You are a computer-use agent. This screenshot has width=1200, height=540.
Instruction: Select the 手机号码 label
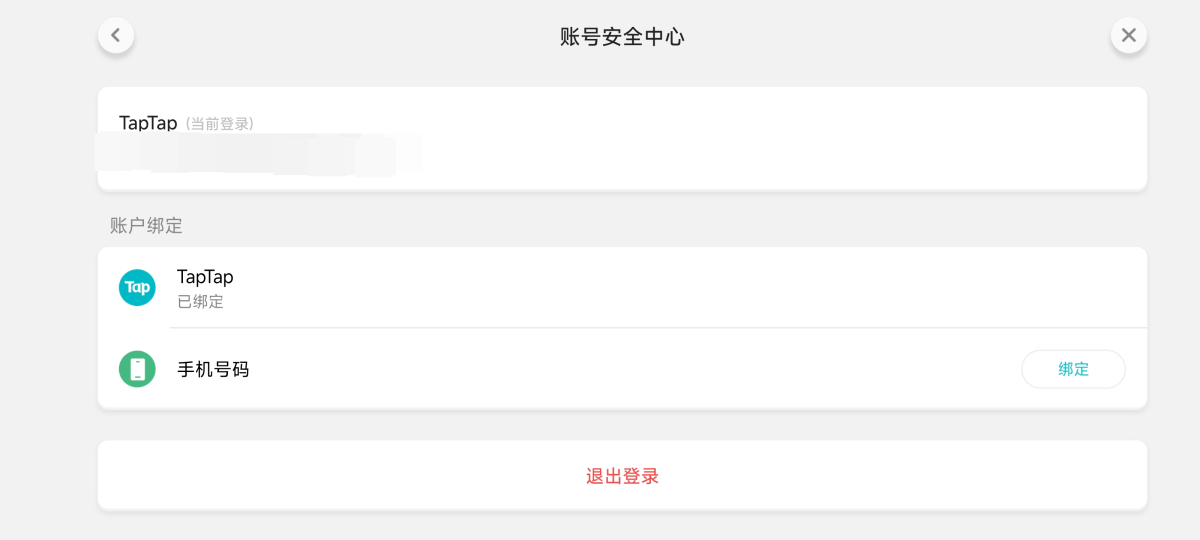tap(213, 369)
